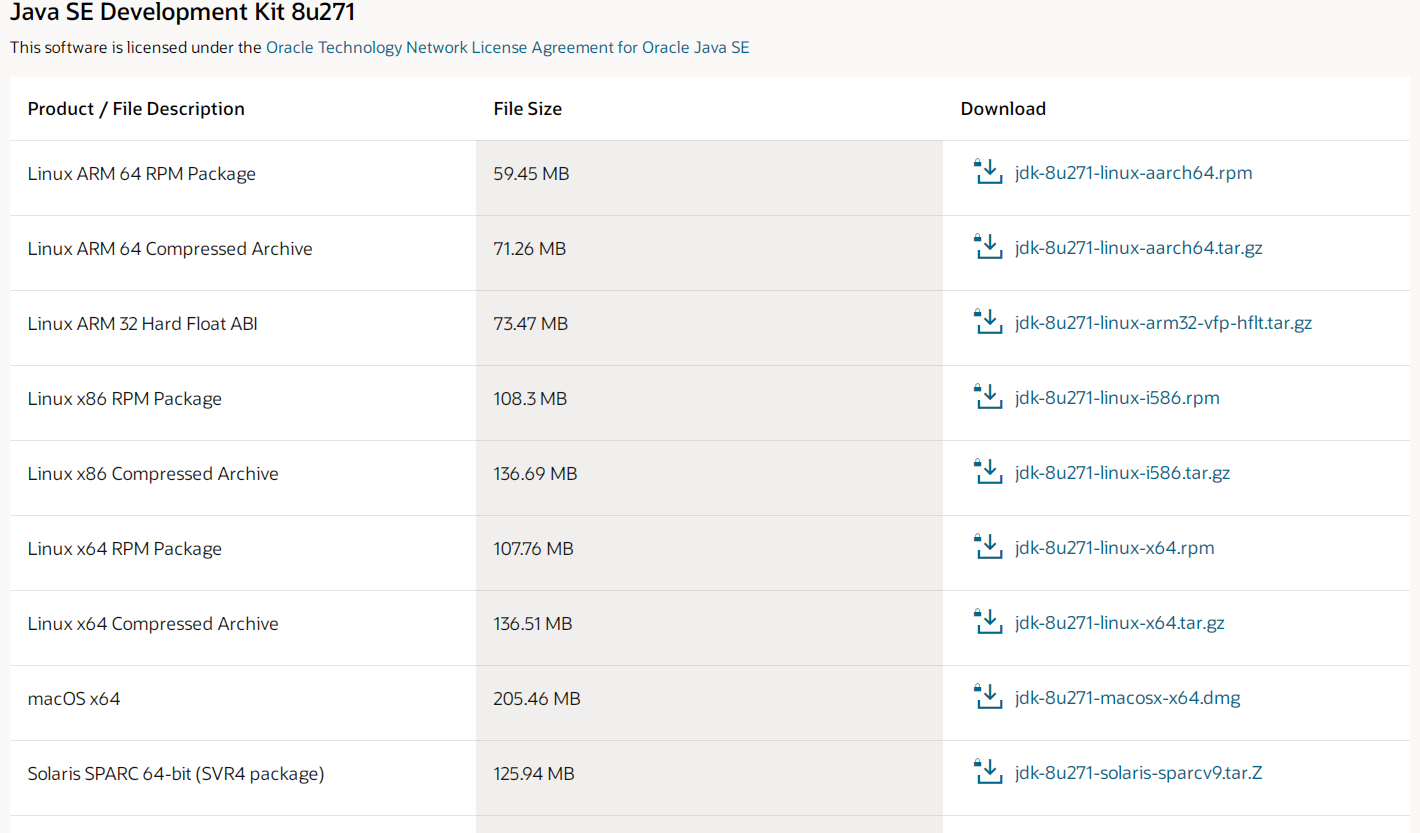This screenshot has width=1420, height=833.
Task: Download jdk-8u271-linux-aarch64.tar.gz link
Action: 1138,248
